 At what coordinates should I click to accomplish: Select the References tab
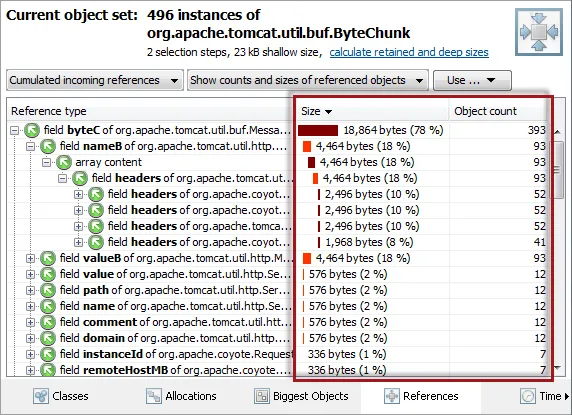[x=421, y=396]
